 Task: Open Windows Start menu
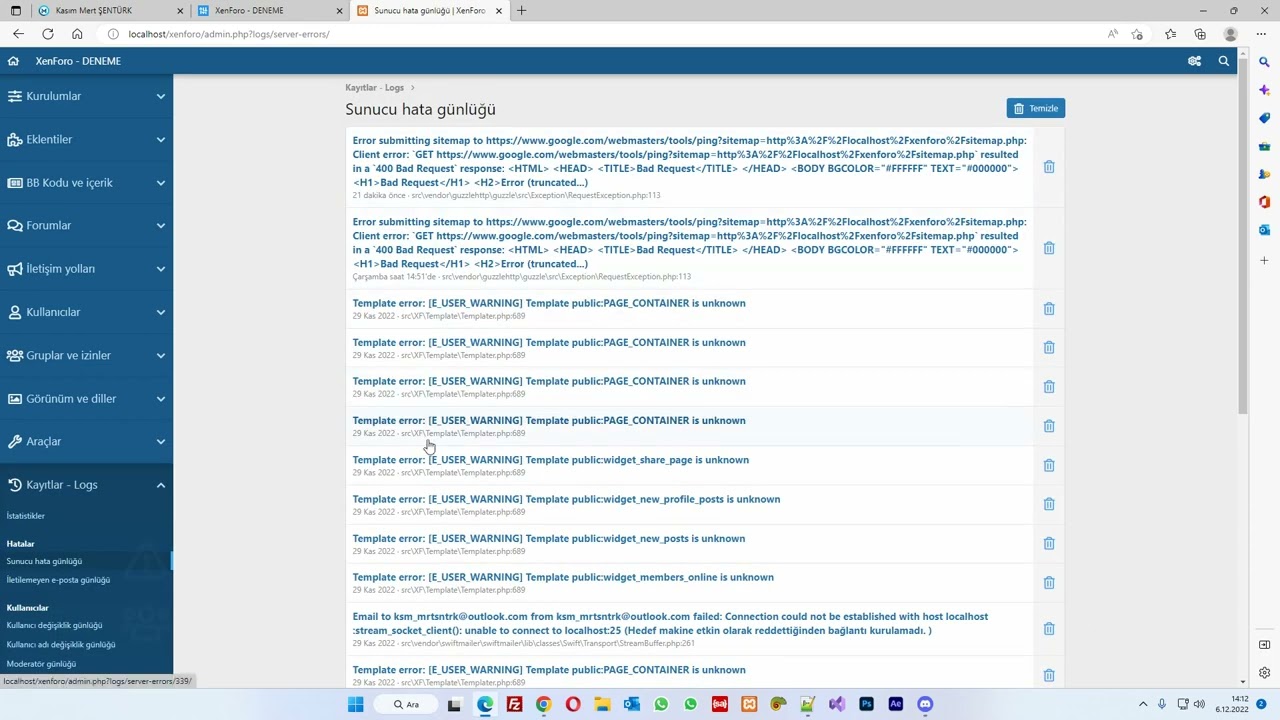point(355,704)
